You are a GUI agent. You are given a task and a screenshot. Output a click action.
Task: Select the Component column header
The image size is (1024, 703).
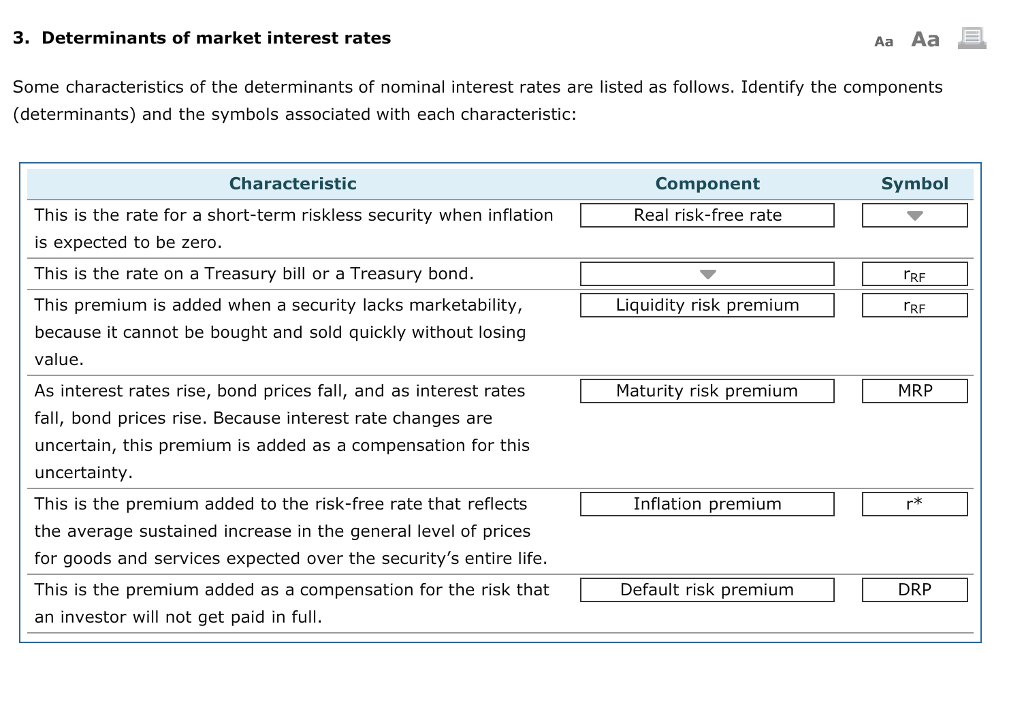point(707,183)
